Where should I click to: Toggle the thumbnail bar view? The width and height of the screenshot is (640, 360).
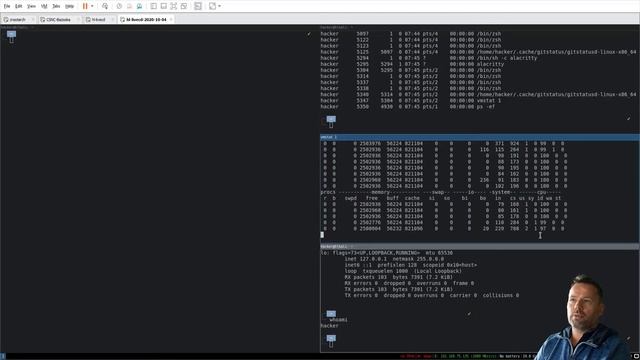click(163, 6)
